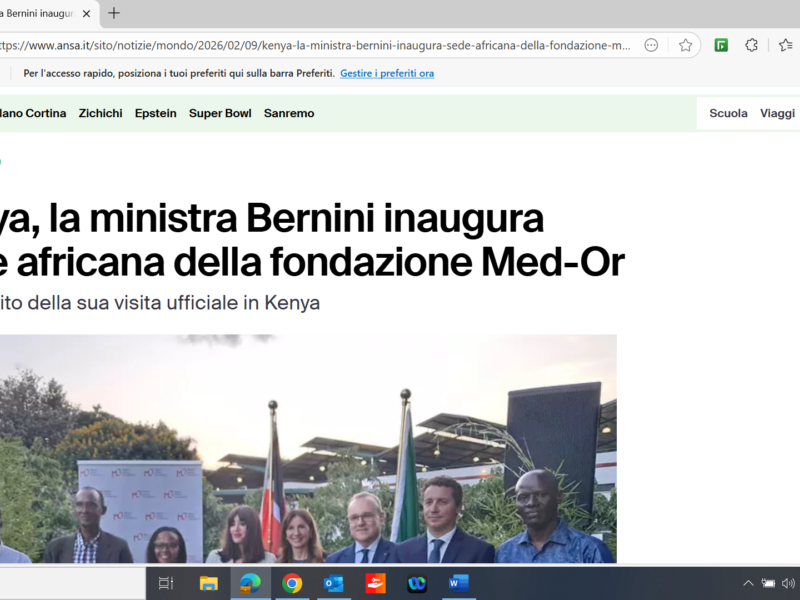Open Outlook from the taskbar
The height and width of the screenshot is (600, 800).
(x=333, y=583)
